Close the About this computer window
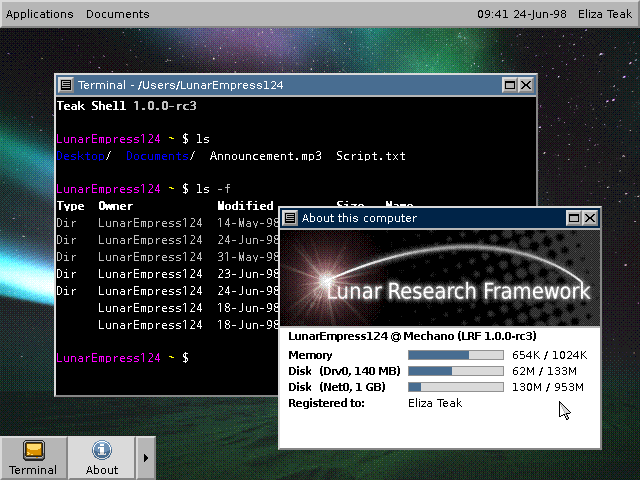The image size is (640, 480). tap(590, 218)
